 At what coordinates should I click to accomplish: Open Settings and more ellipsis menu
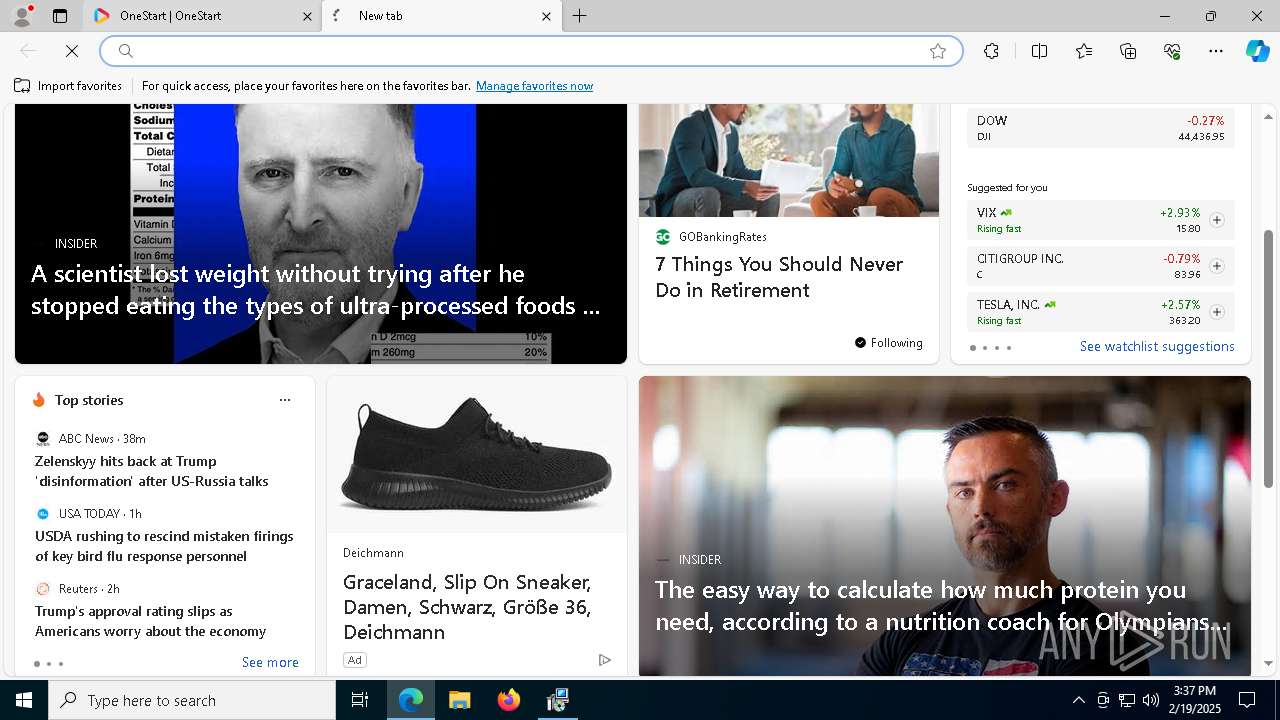click(x=1216, y=51)
